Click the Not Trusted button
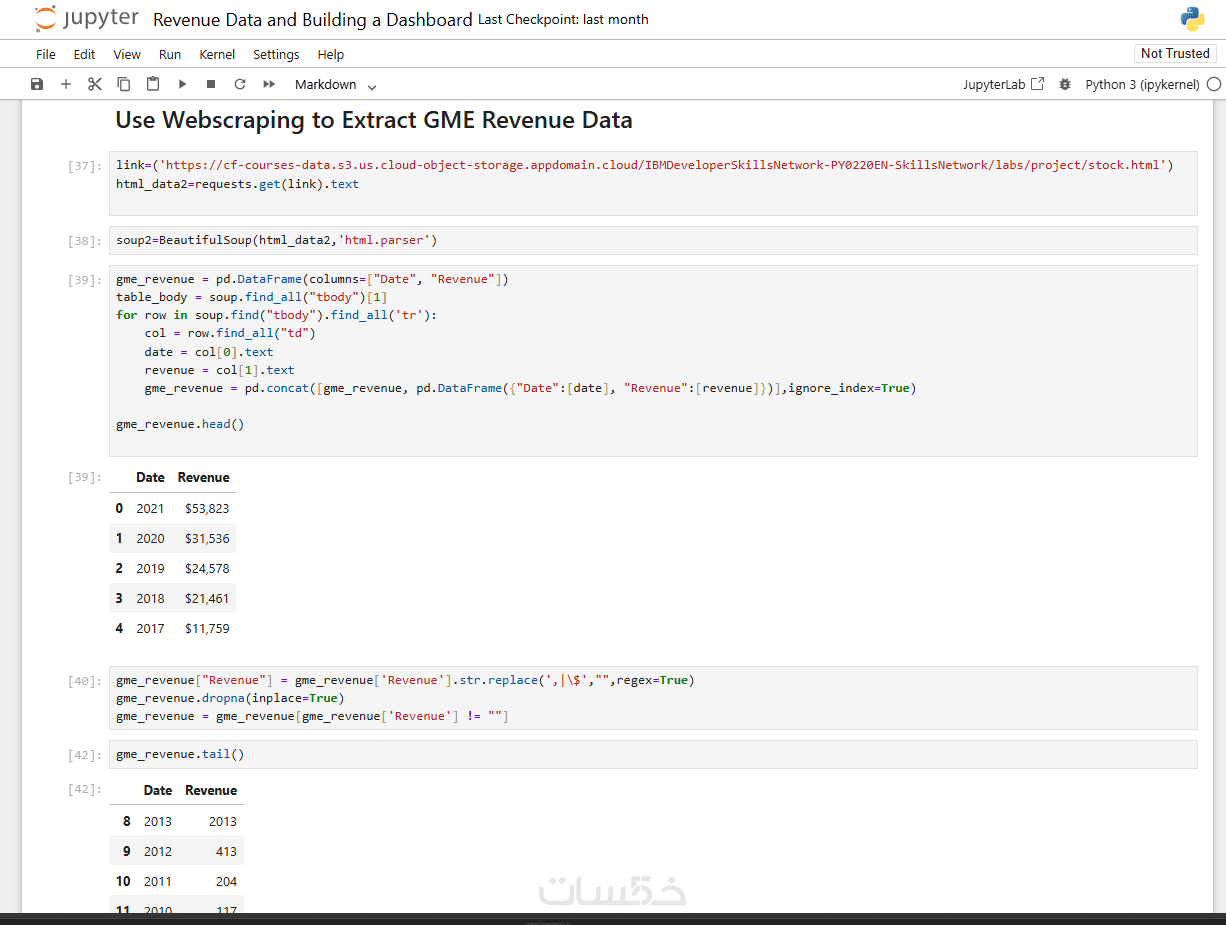Image resolution: width=1226 pixels, height=925 pixels. click(1175, 54)
